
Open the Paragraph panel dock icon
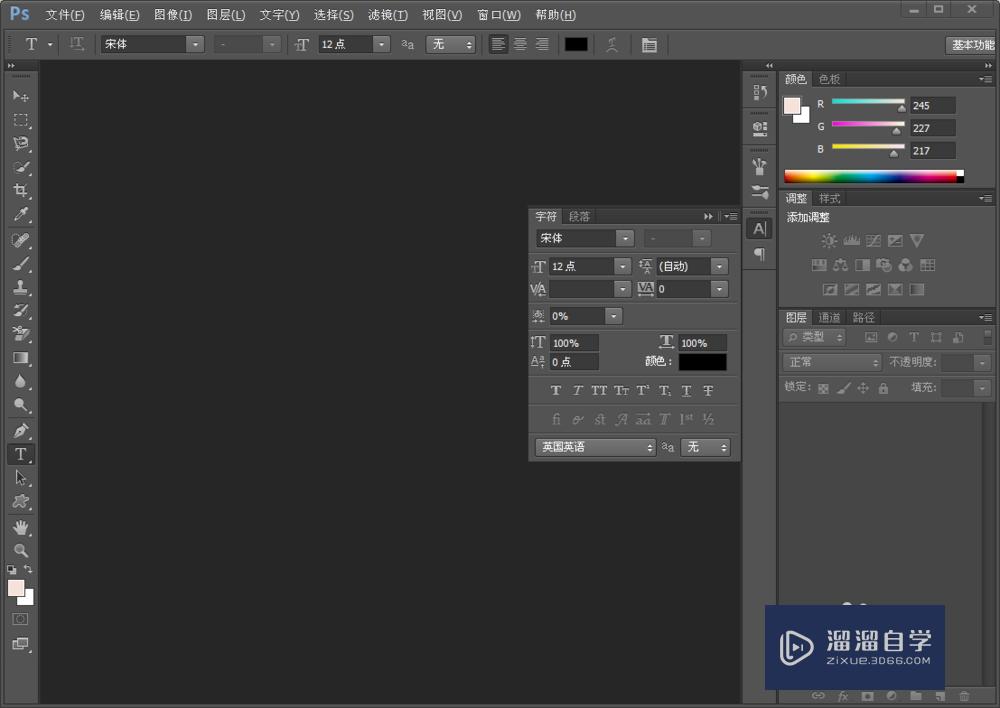pyautogui.click(x=759, y=254)
